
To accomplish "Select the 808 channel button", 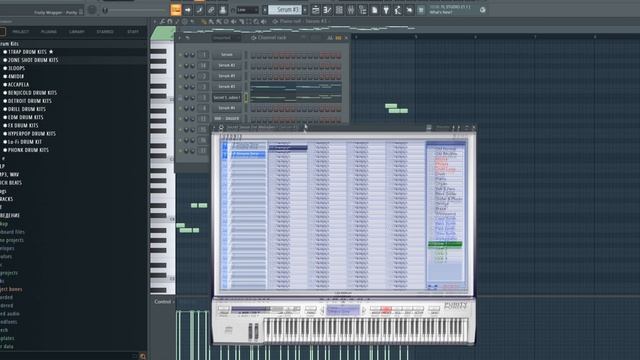I will pos(226,119).
